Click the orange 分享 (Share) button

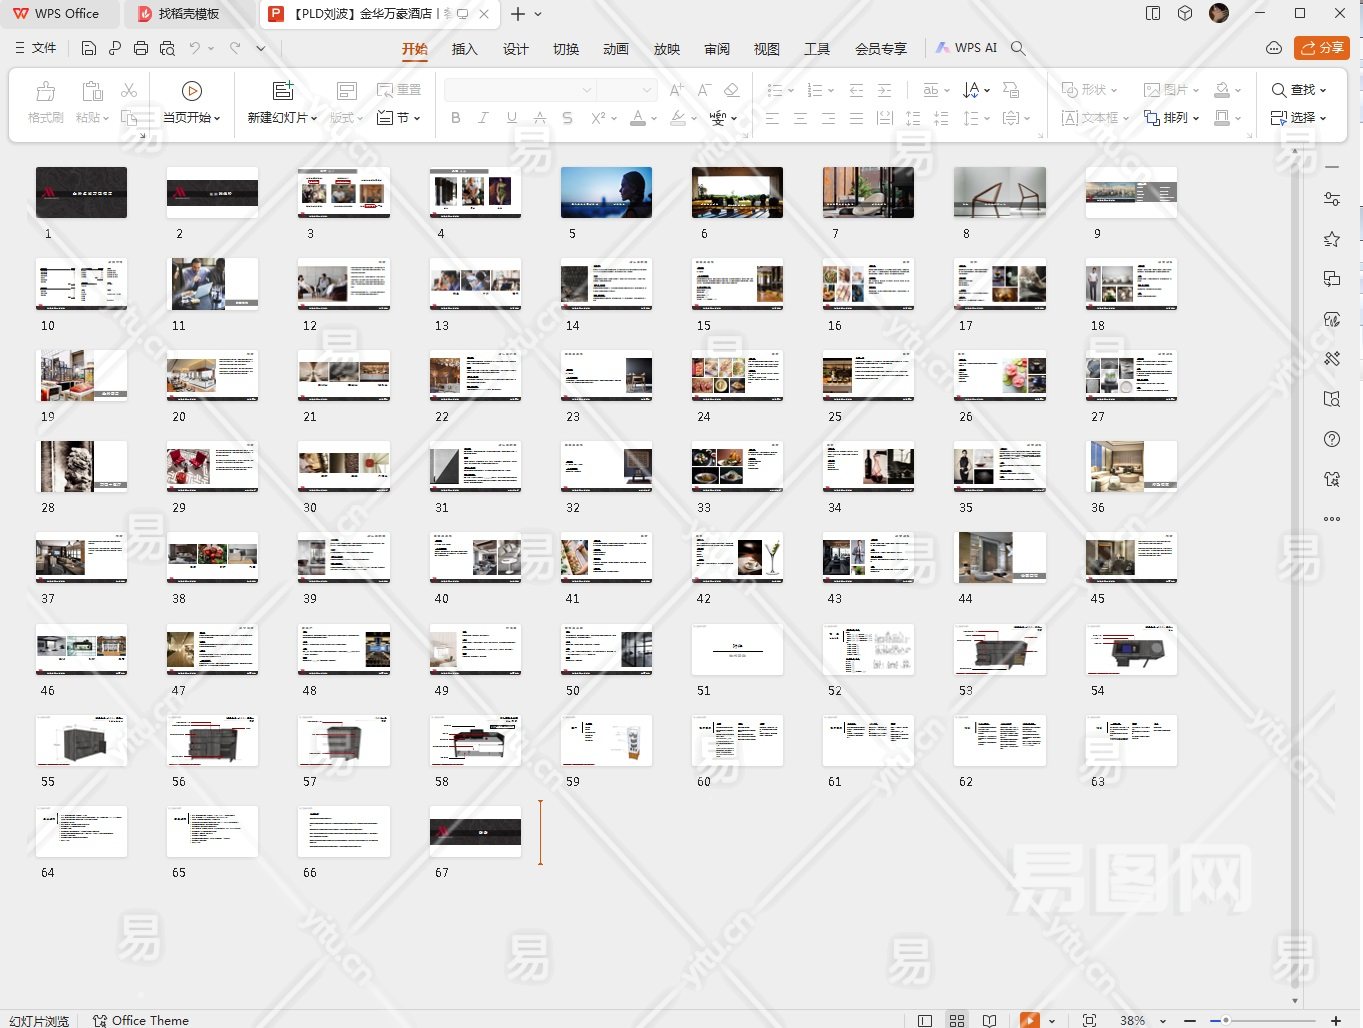(1321, 48)
